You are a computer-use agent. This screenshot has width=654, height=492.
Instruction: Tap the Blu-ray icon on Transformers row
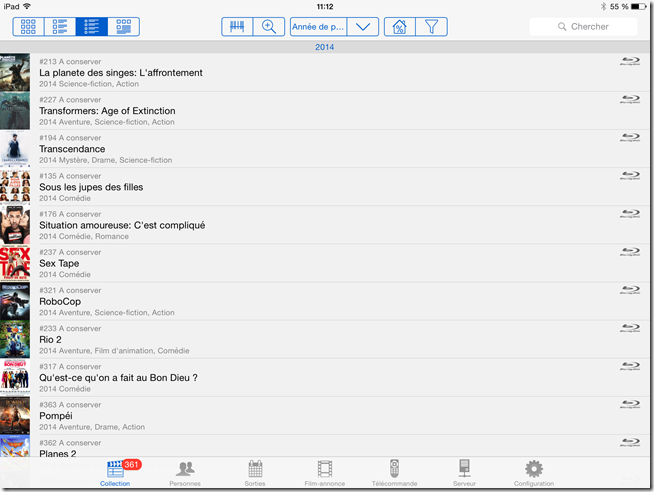click(x=630, y=99)
